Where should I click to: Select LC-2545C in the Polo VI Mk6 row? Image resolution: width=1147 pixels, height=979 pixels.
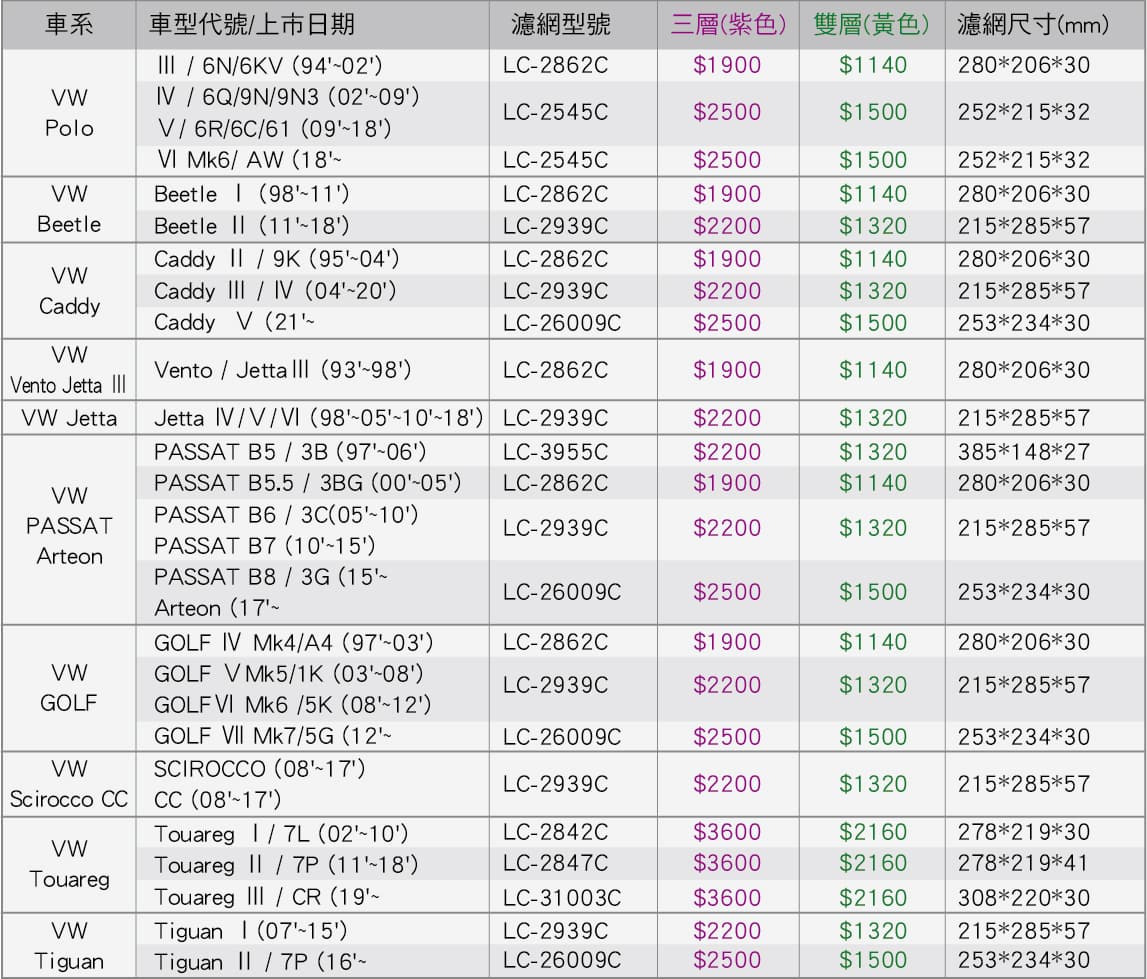555,160
